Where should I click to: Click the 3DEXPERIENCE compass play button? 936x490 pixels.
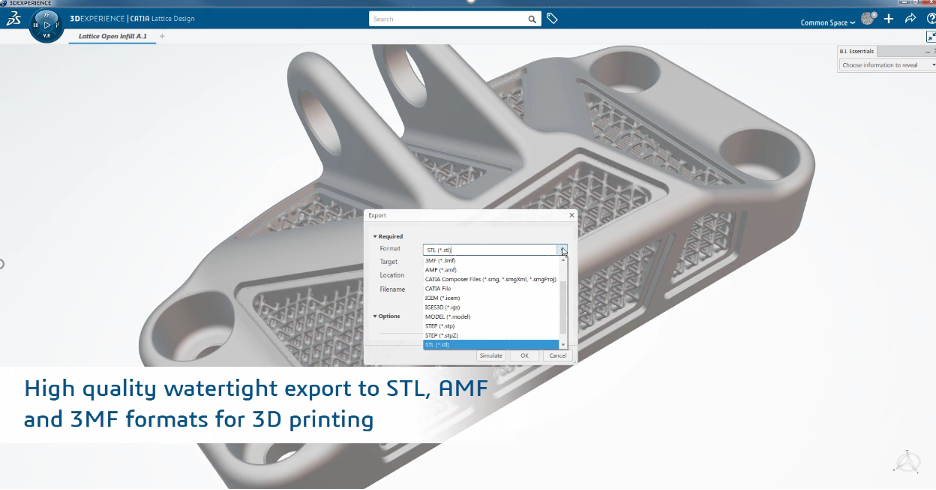click(47, 26)
